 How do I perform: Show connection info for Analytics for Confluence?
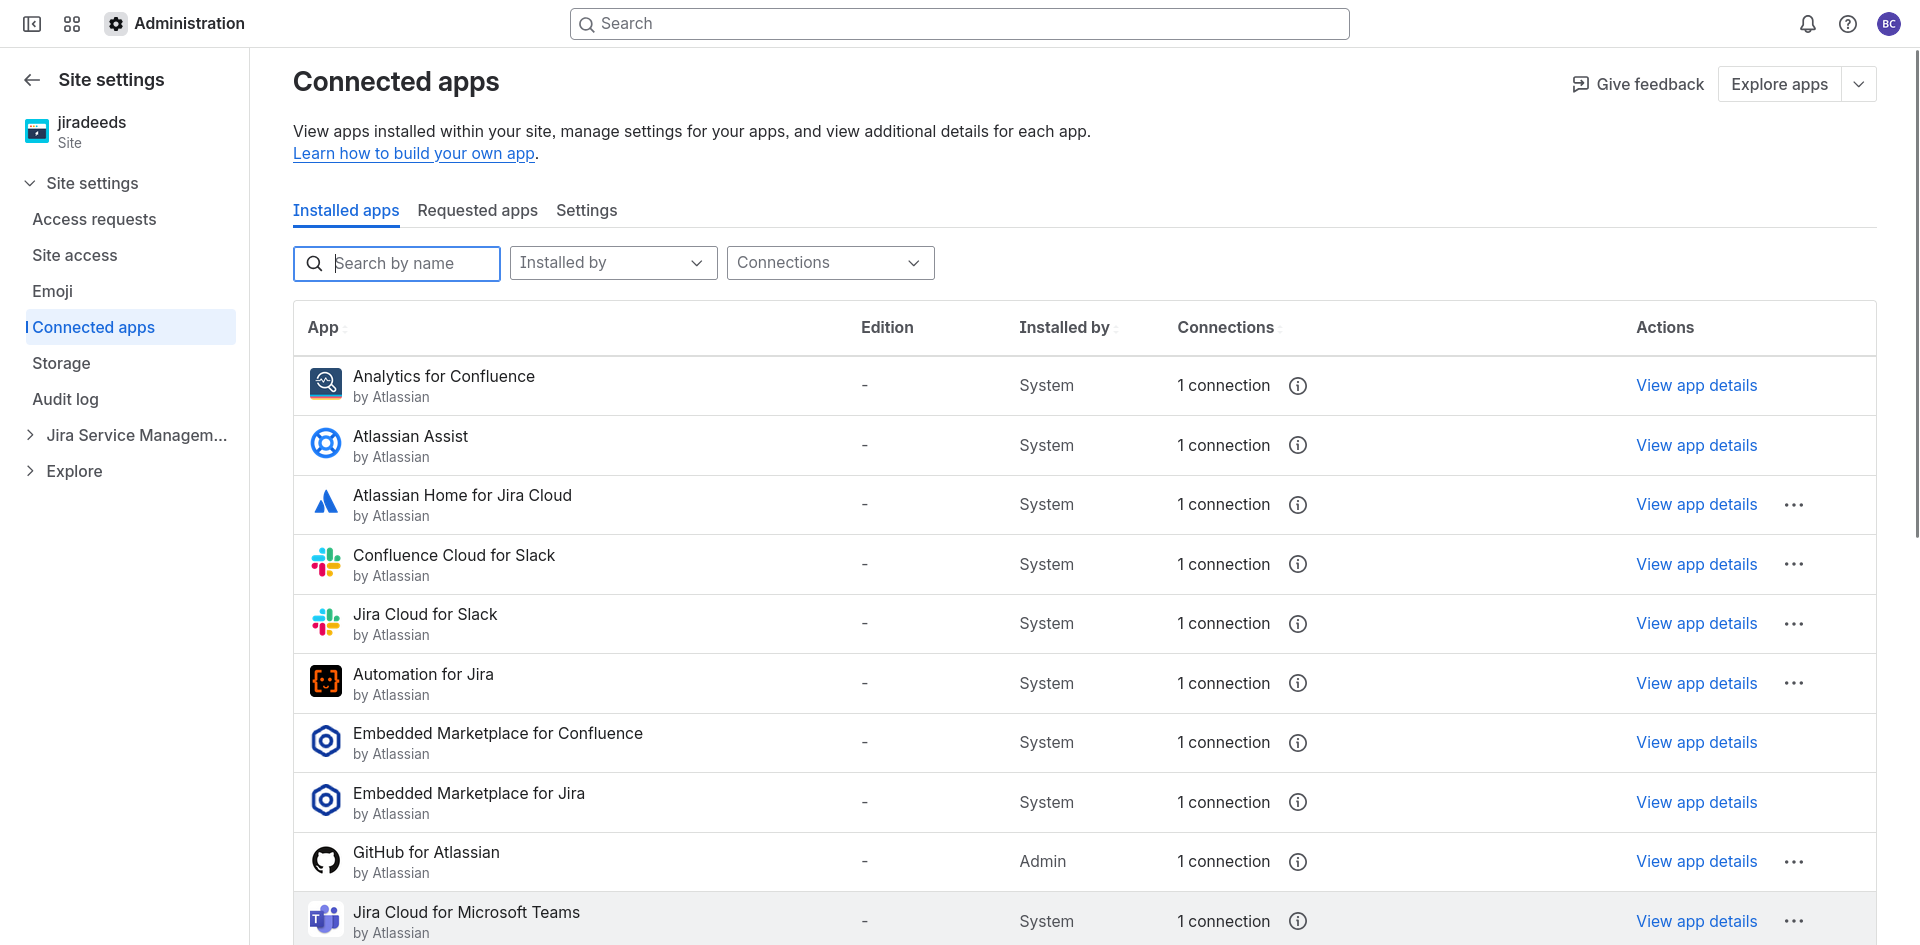(1297, 386)
